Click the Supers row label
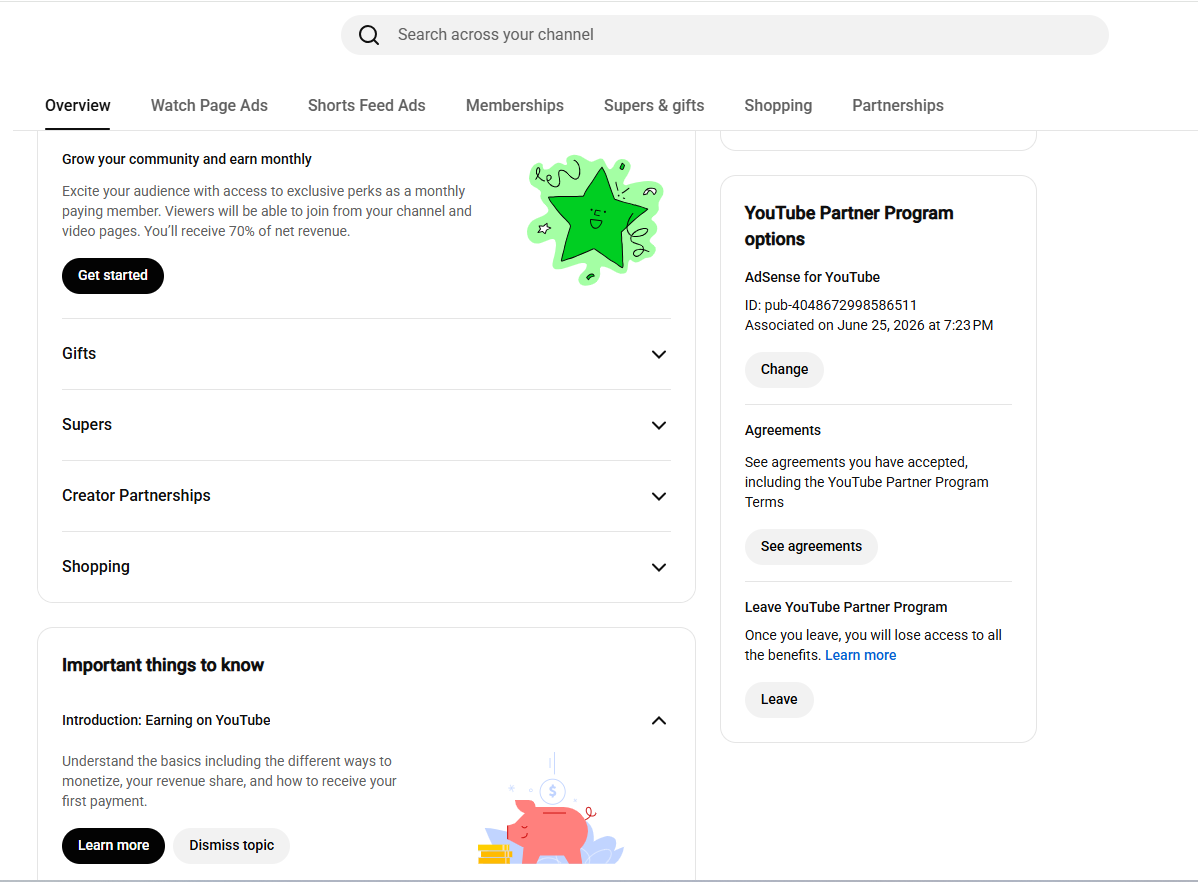1198x882 pixels. pos(86,424)
